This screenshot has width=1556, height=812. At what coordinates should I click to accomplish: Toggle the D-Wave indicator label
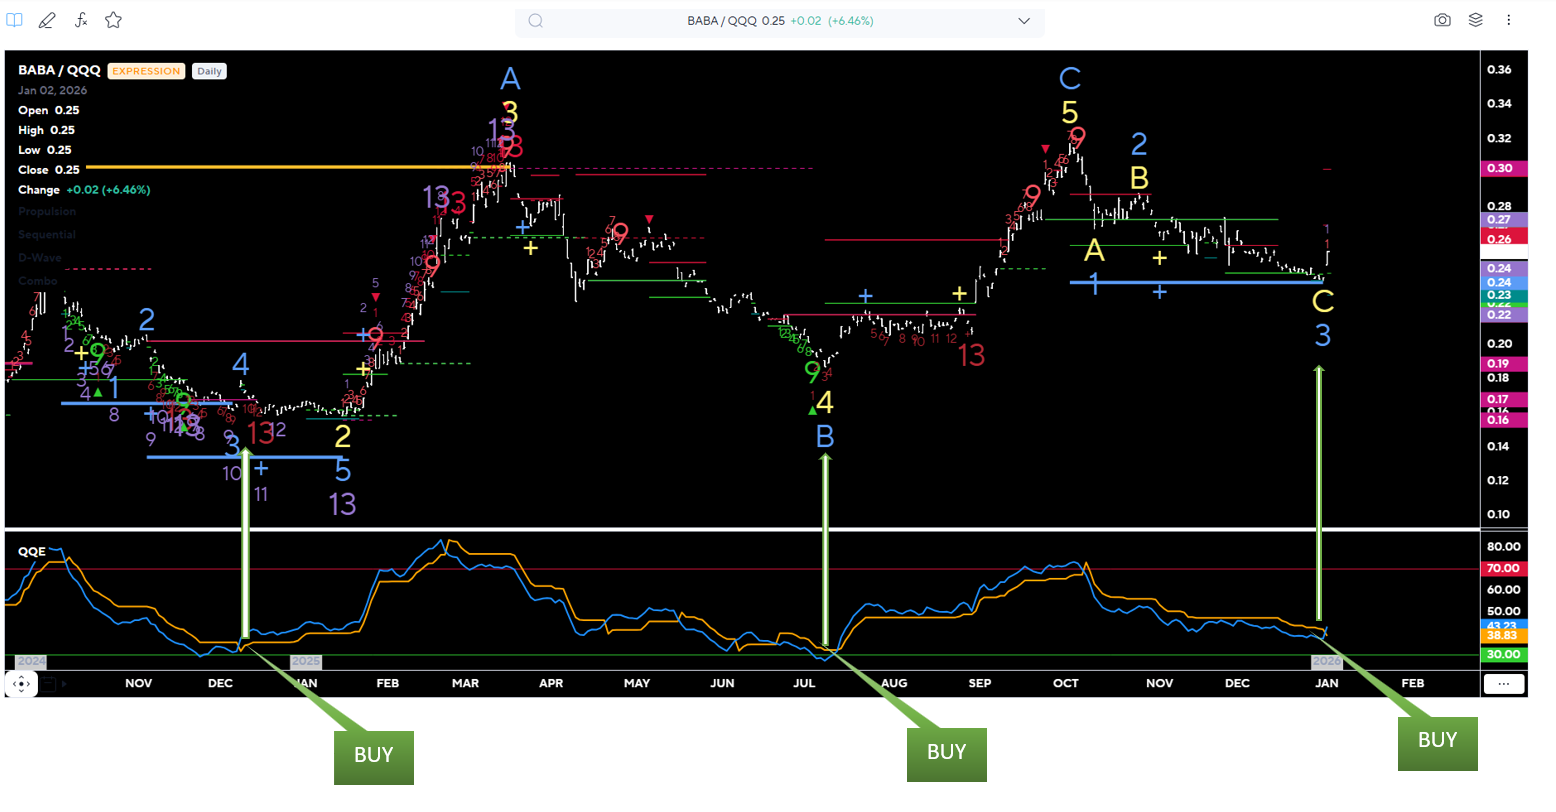40,258
